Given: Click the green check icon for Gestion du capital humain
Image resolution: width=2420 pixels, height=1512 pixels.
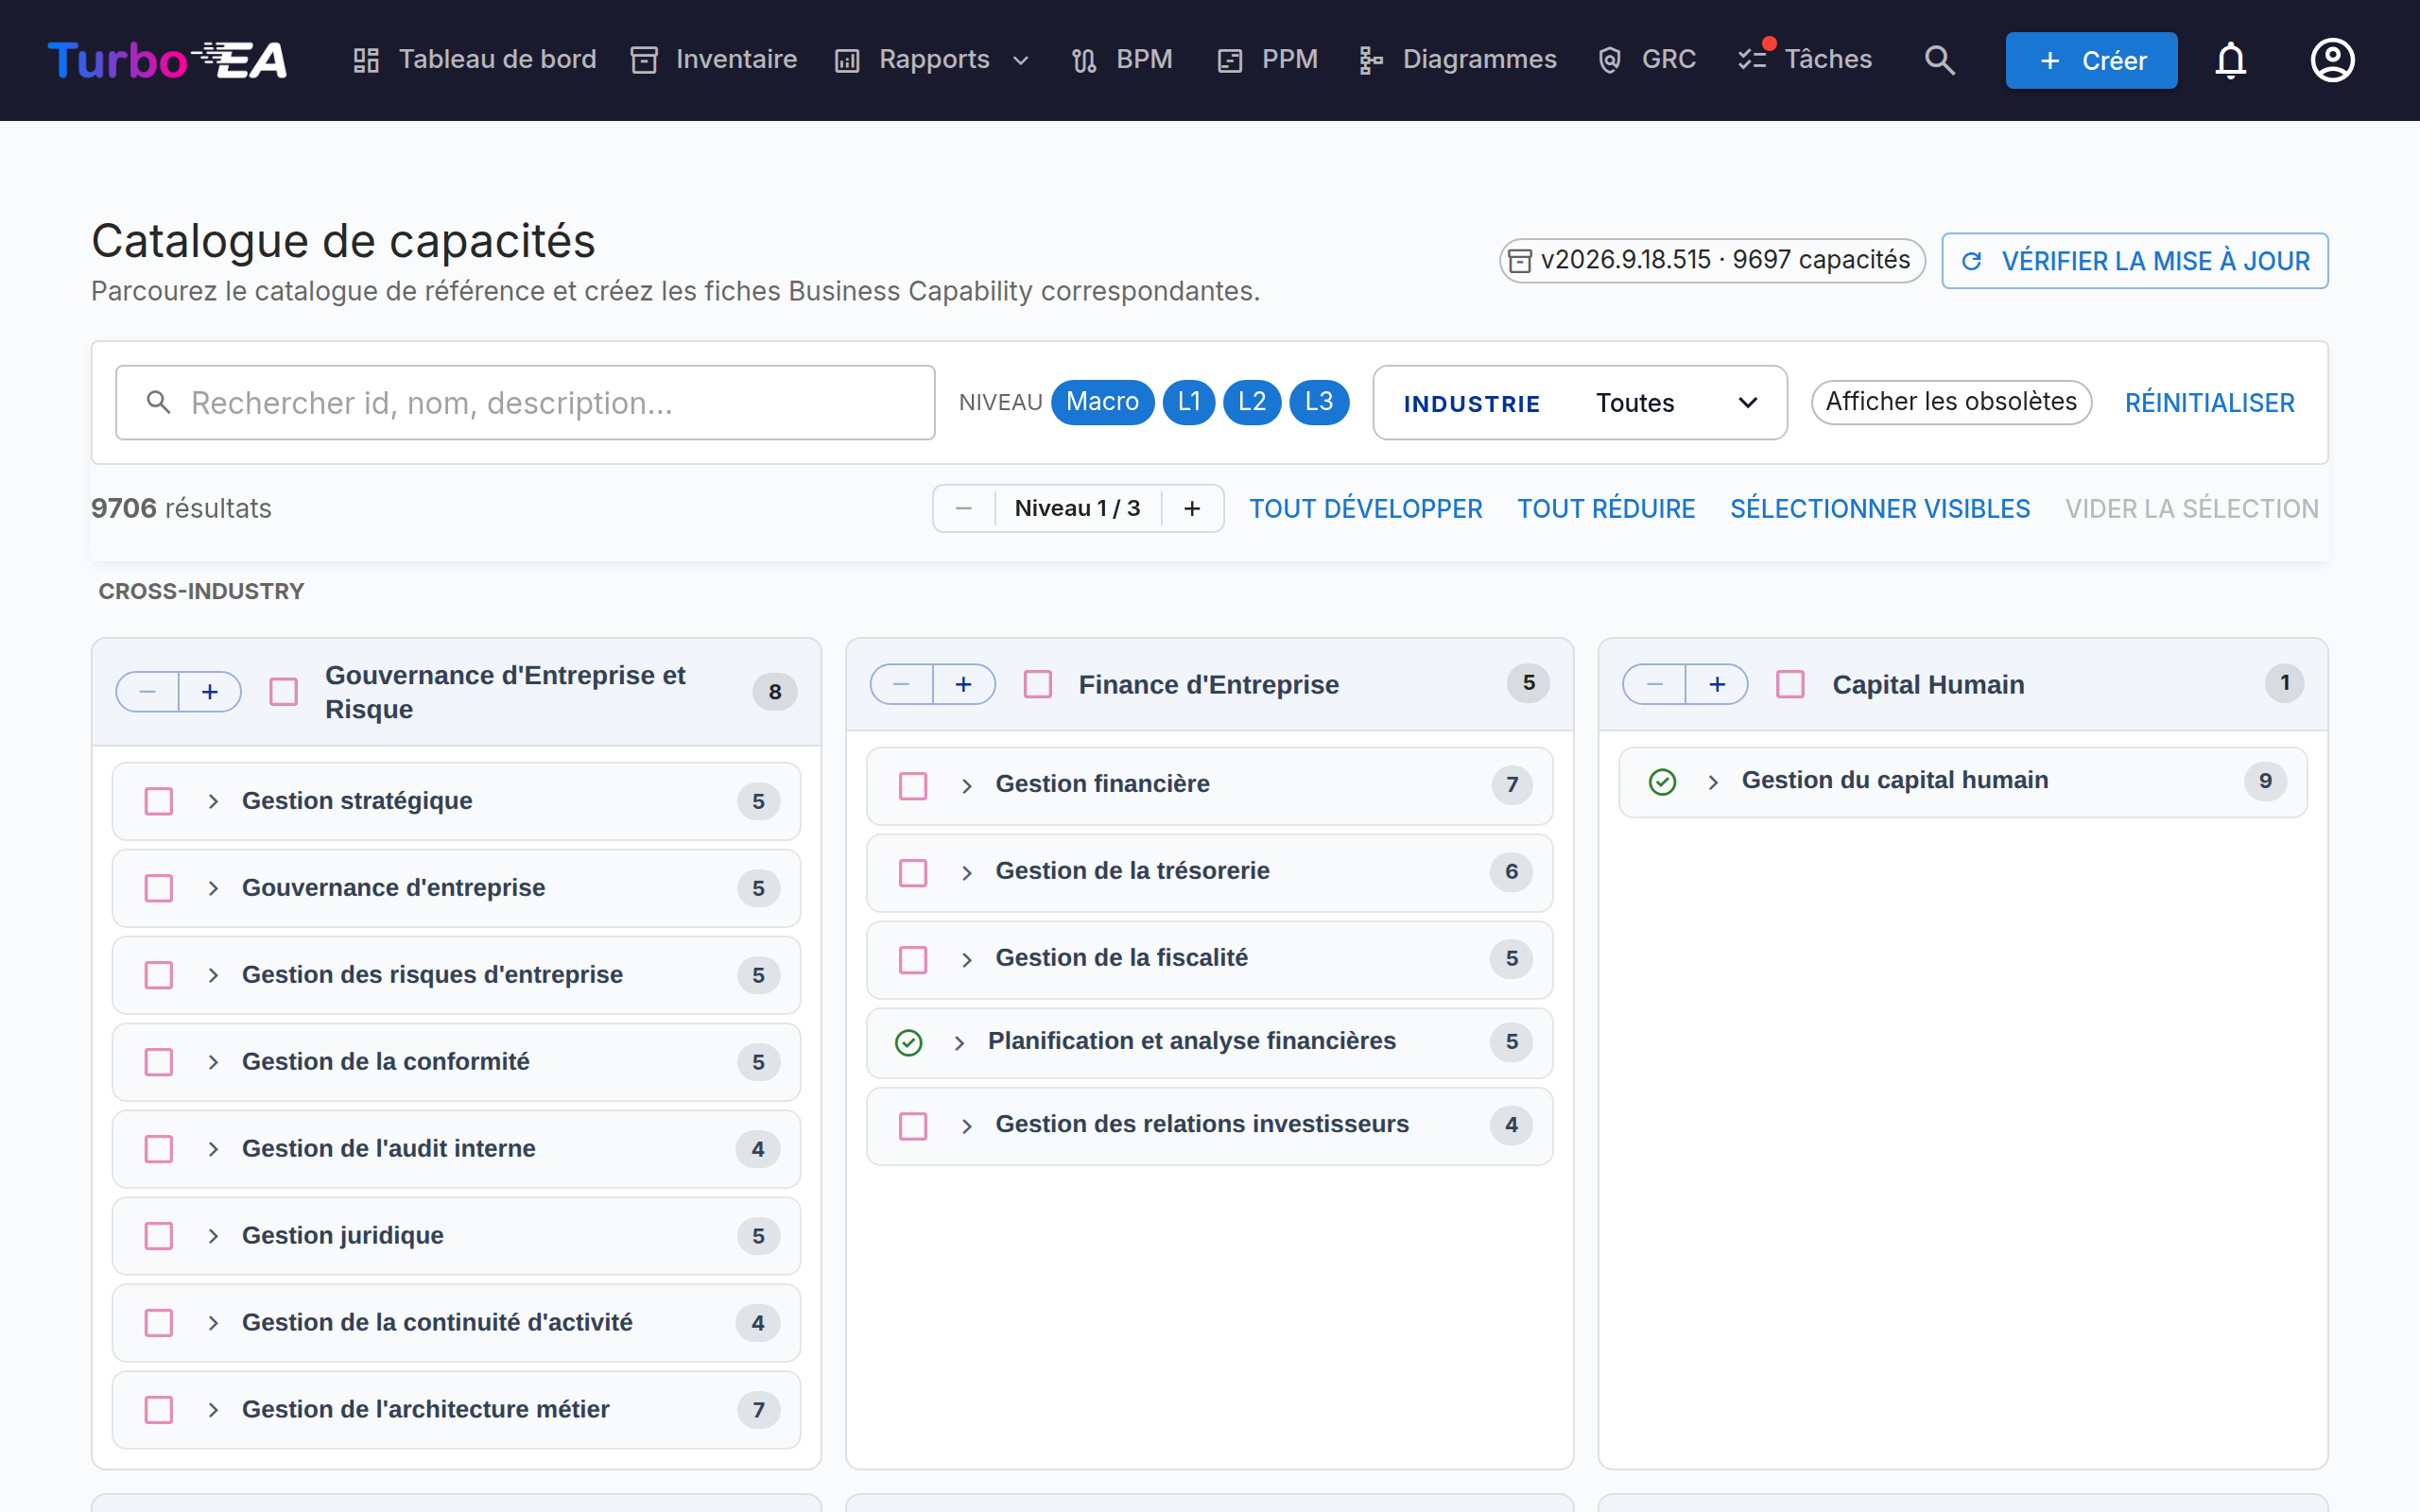Looking at the screenshot, I should [1662, 782].
